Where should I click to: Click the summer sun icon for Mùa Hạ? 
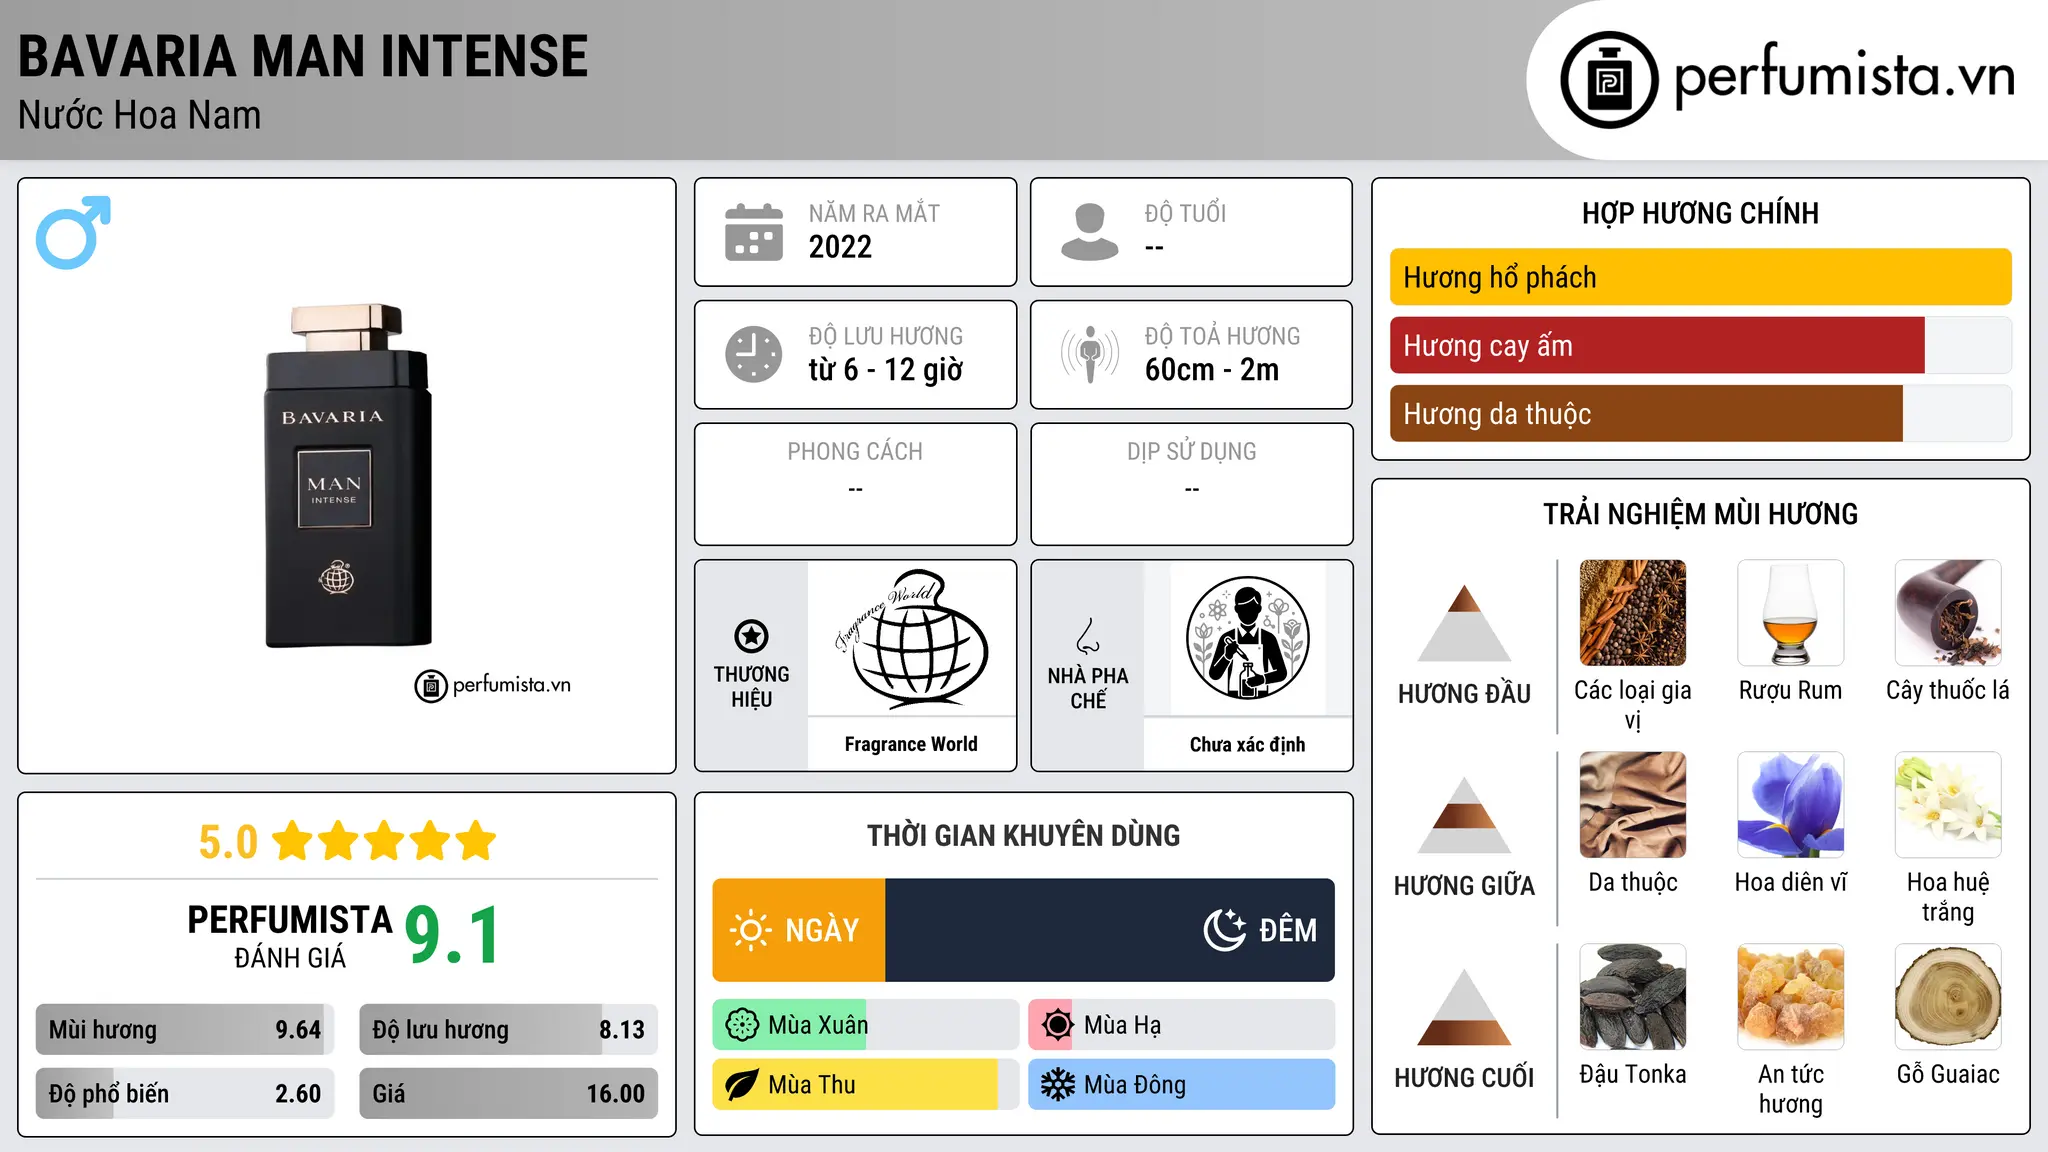coord(1057,1025)
